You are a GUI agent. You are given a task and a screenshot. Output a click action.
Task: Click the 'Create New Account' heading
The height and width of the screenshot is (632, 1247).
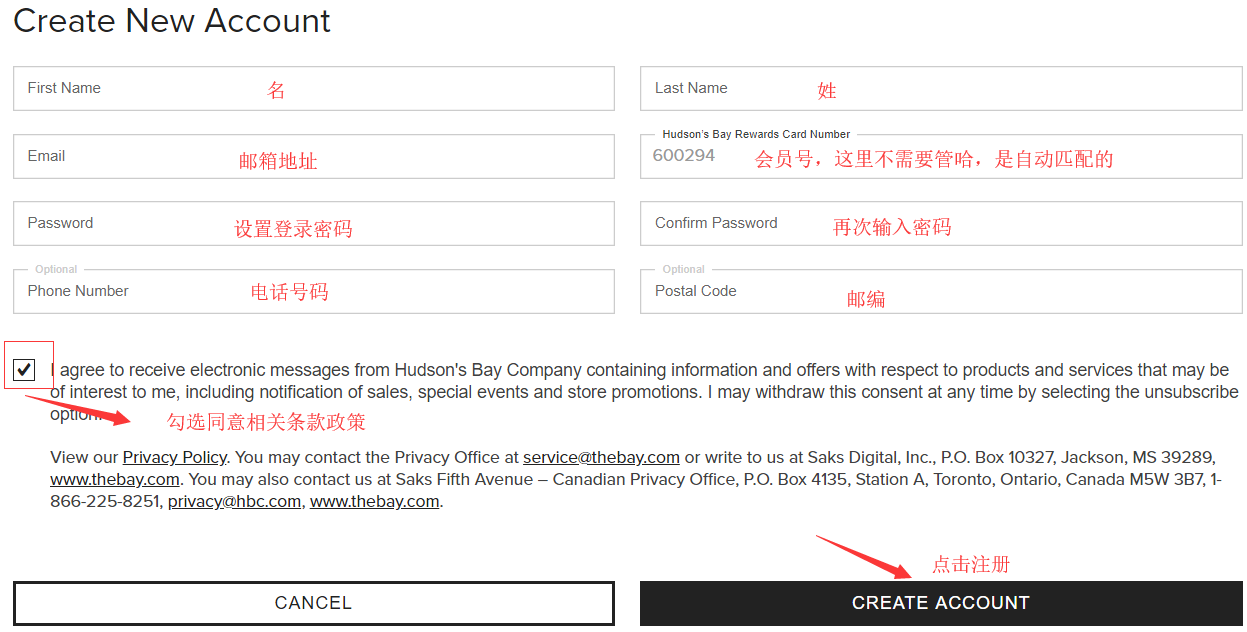coord(172,21)
